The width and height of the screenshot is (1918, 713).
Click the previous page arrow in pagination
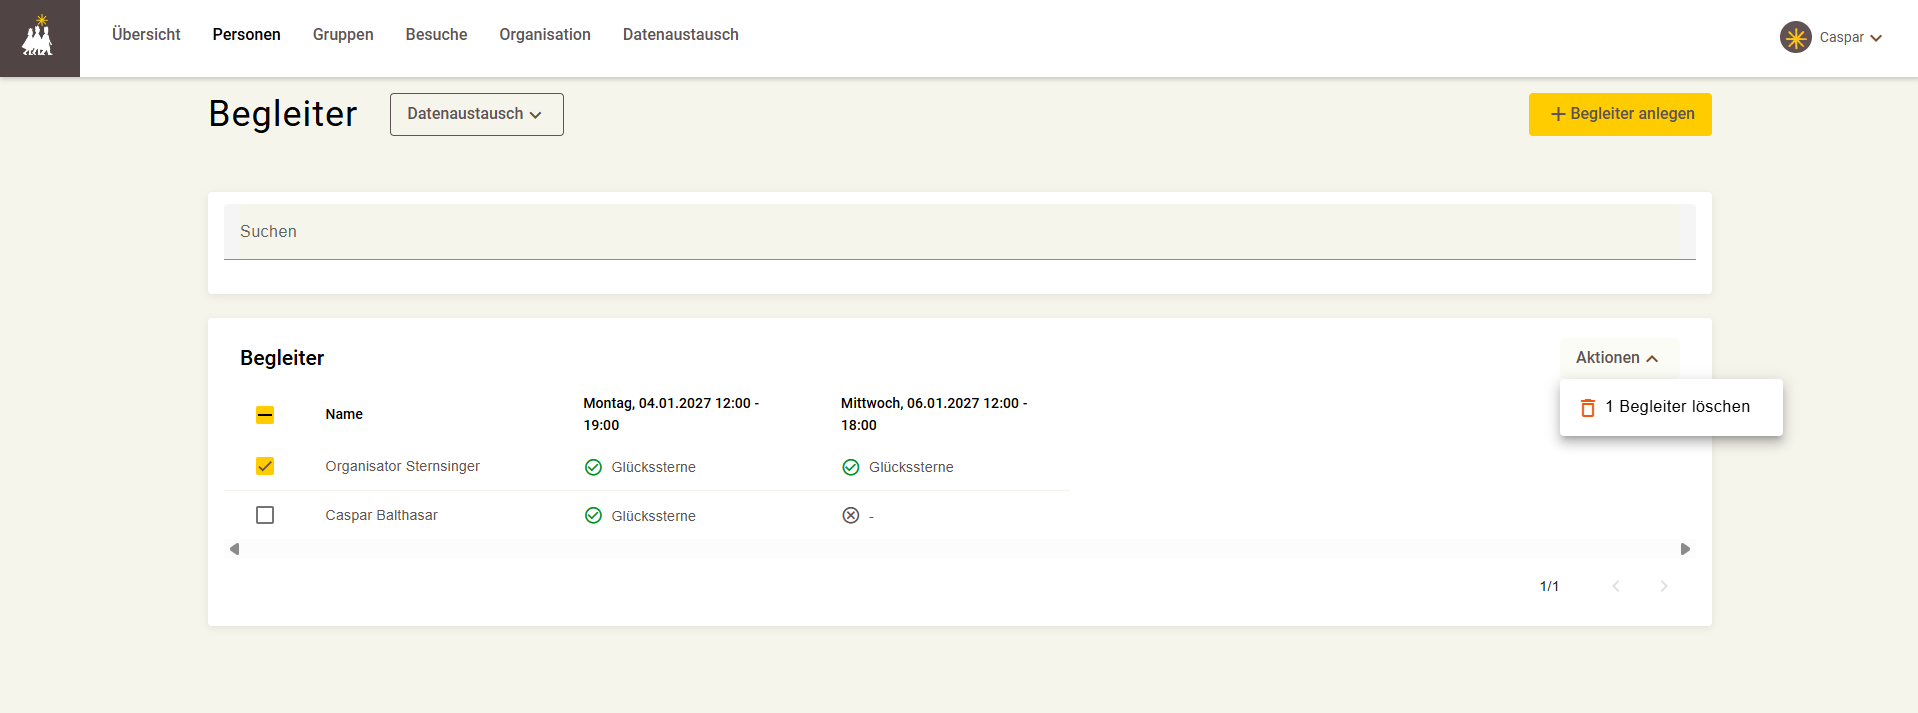pos(1616,586)
